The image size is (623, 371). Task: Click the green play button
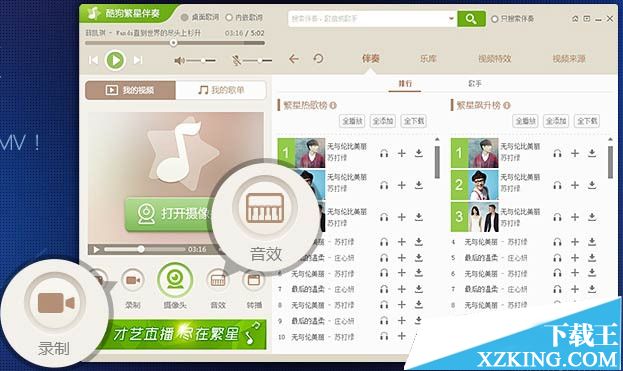[x=115, y=60]
